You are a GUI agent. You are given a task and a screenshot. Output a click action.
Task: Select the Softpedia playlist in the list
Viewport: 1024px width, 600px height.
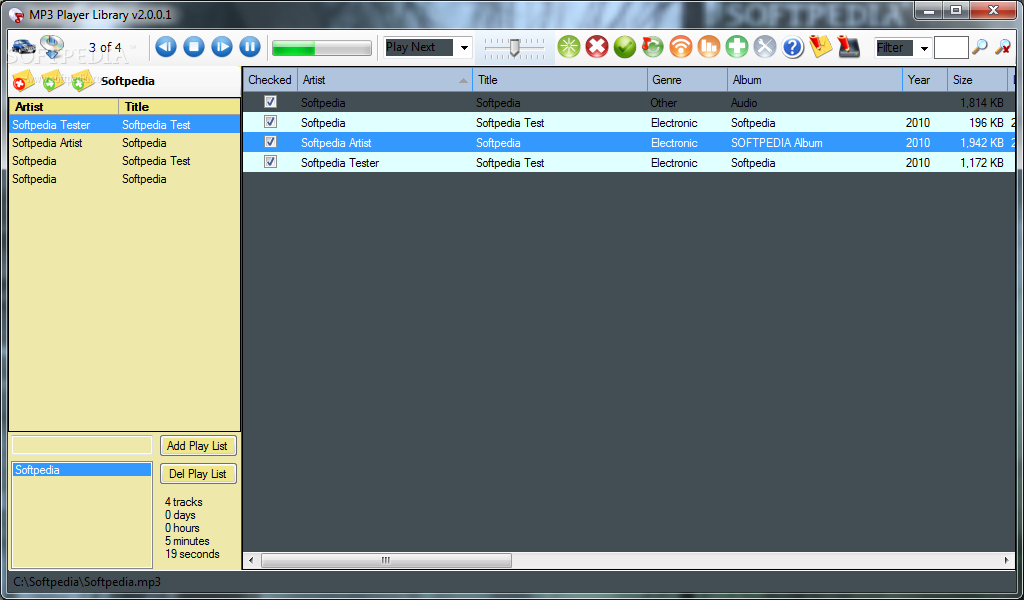coord(82,469)
